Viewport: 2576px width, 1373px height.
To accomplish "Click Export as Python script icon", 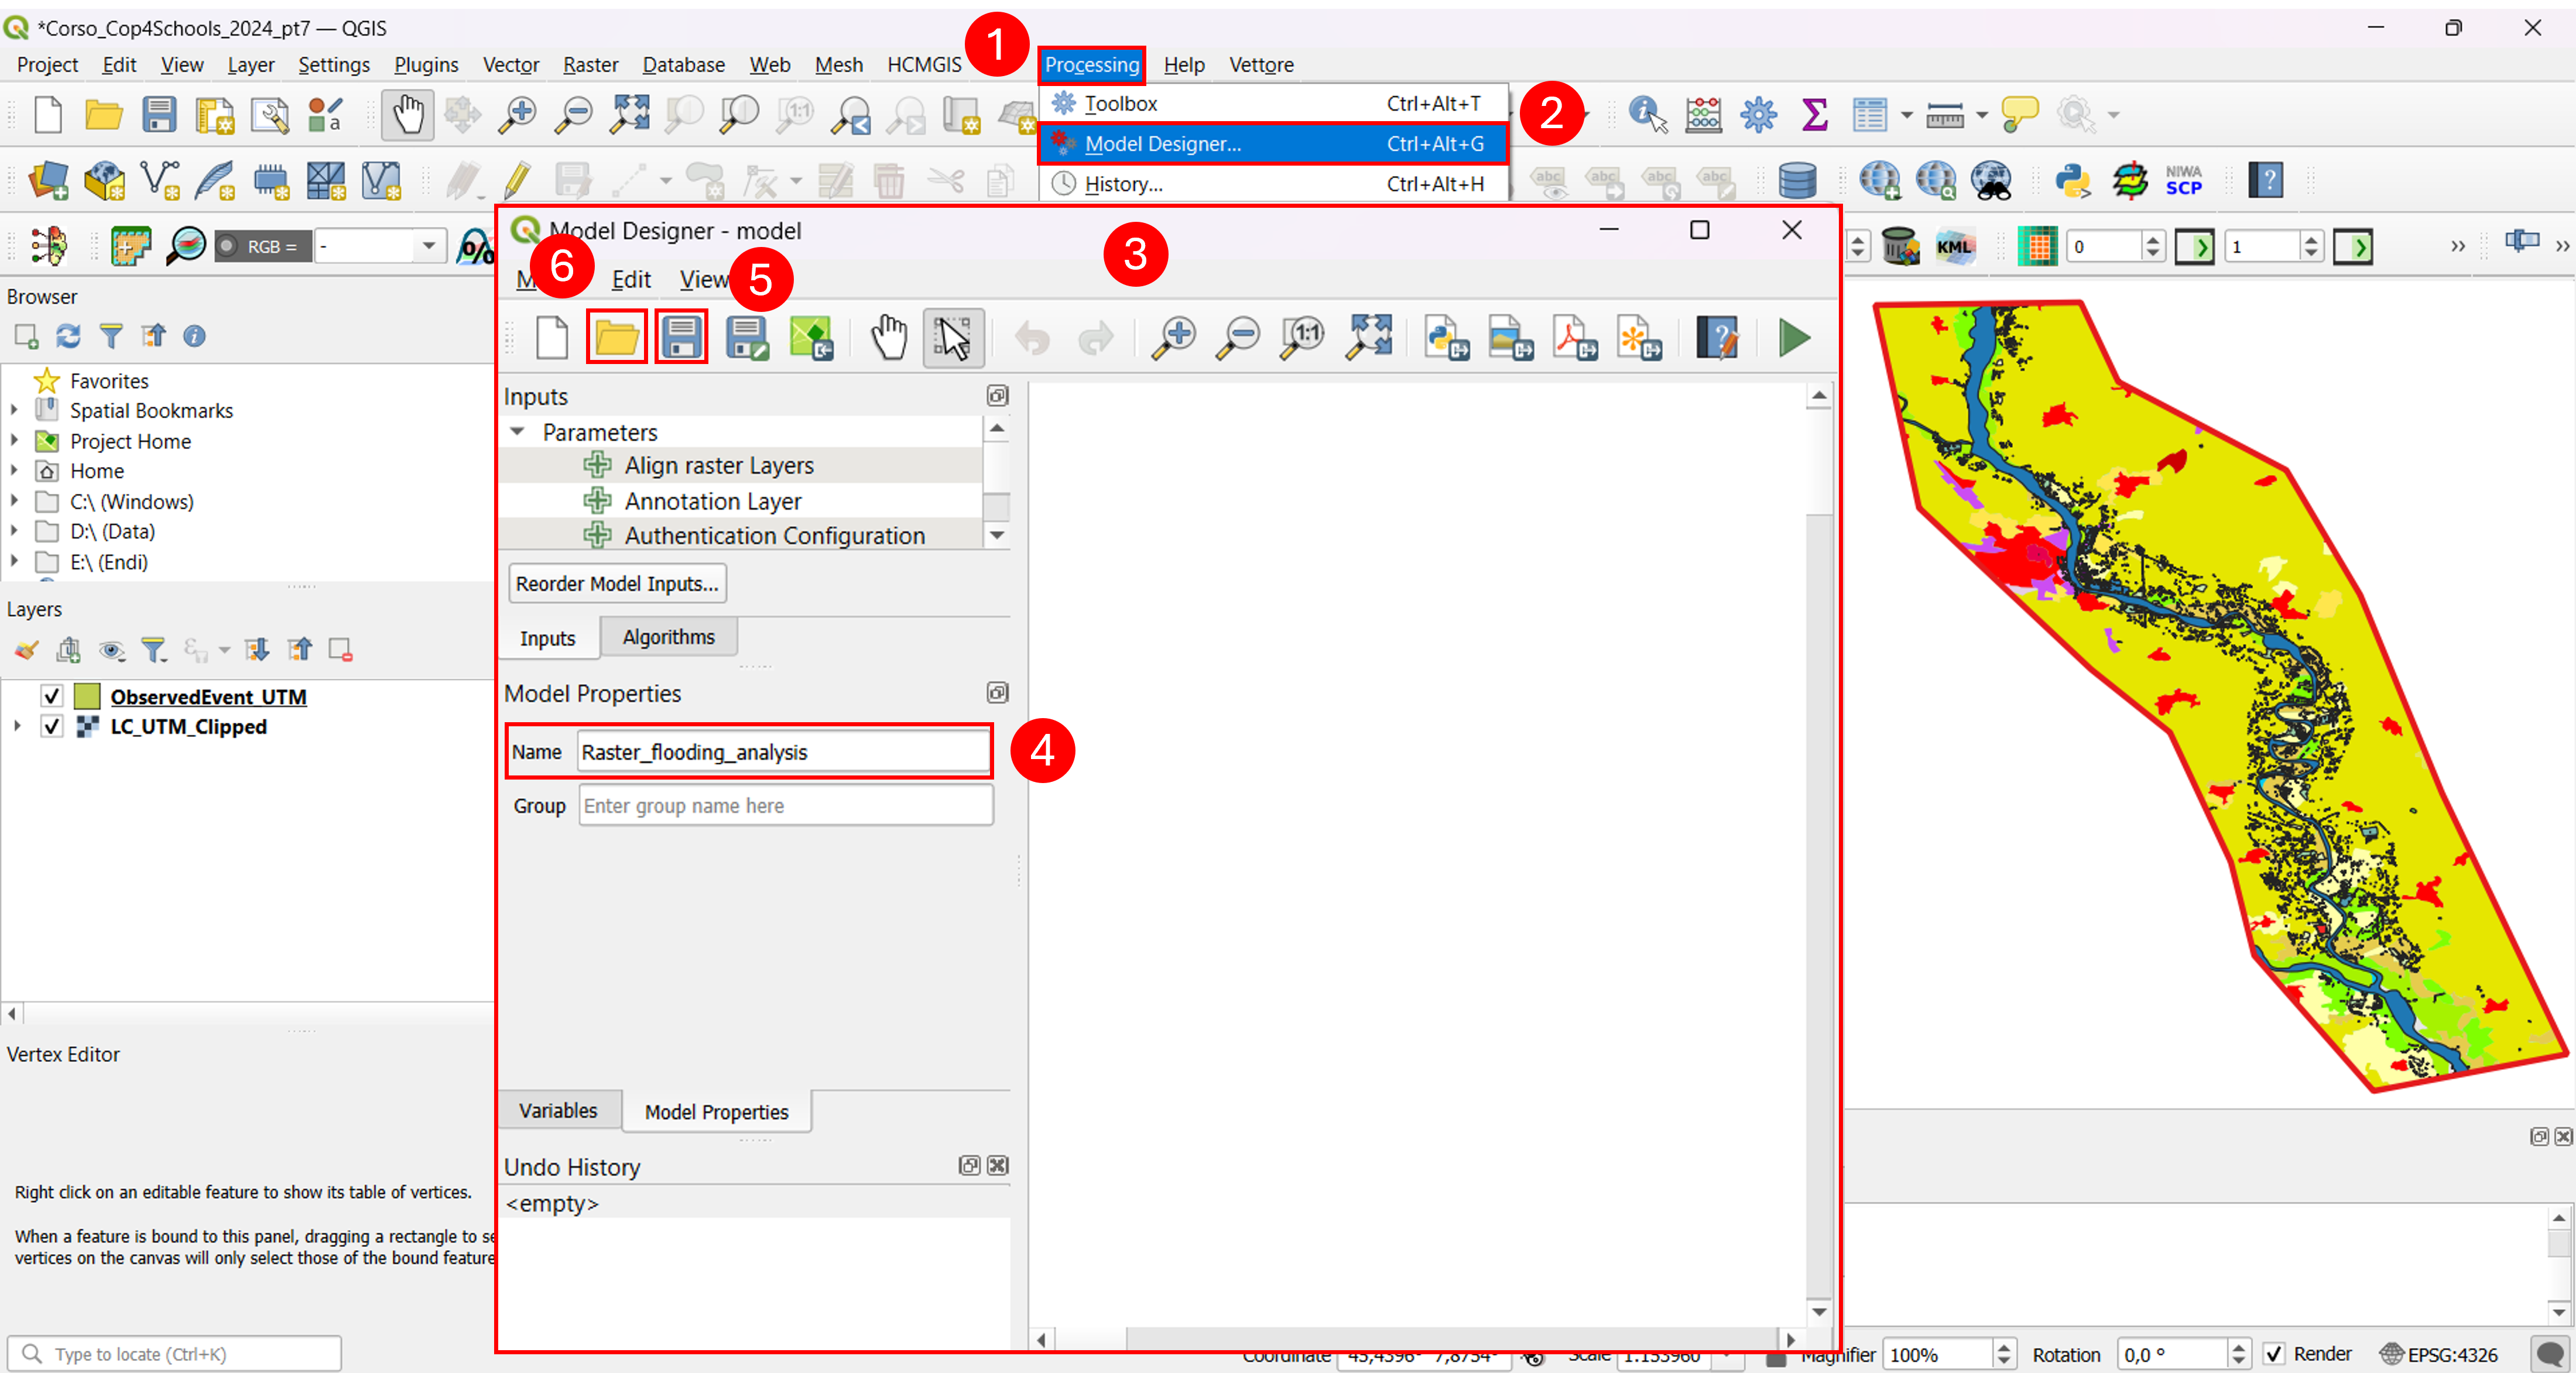I will tap(1445, 337).
